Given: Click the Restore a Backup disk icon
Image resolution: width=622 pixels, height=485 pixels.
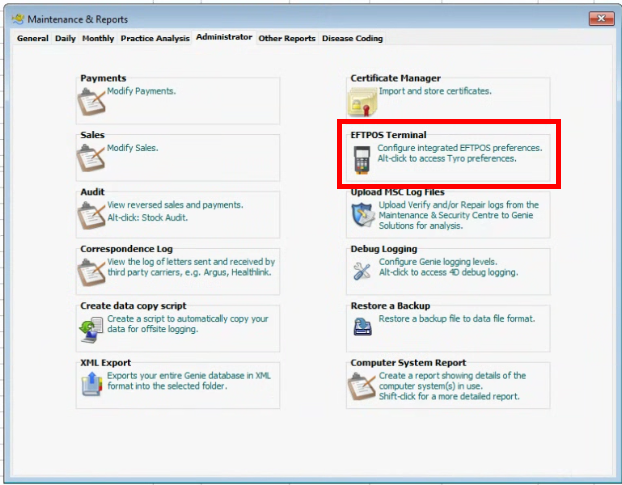Looking at the screenshot, I should (361, 327).
